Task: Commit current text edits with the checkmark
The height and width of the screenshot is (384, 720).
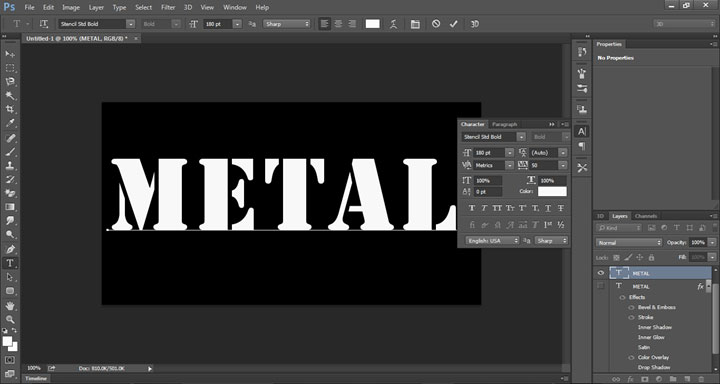Action: coord(454,24)
